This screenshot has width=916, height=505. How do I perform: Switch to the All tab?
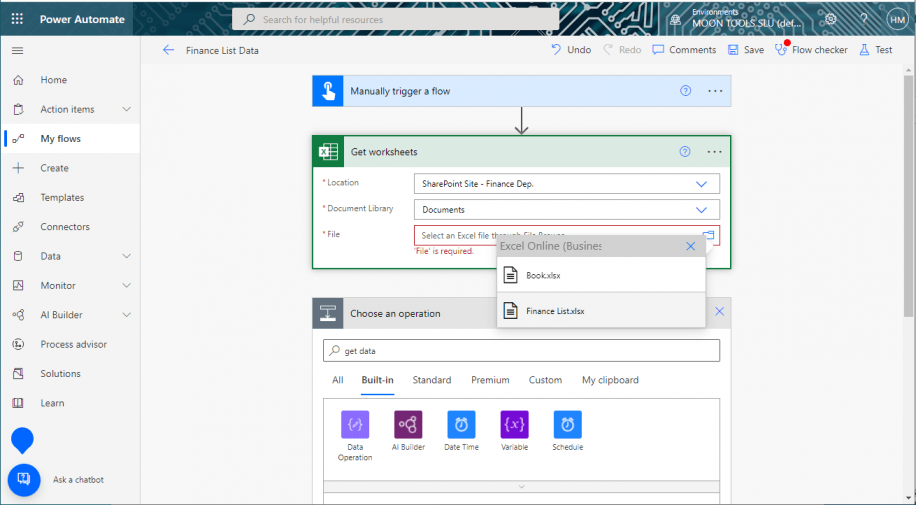tap(338, 380)
